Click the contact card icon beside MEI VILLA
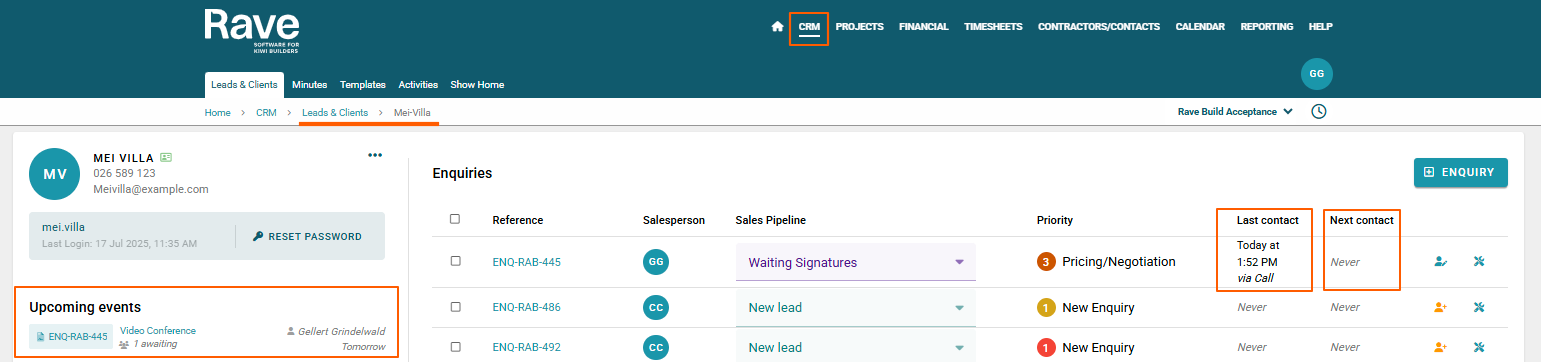The height and width of the screenshot is (362, 1541). (166, 157)
